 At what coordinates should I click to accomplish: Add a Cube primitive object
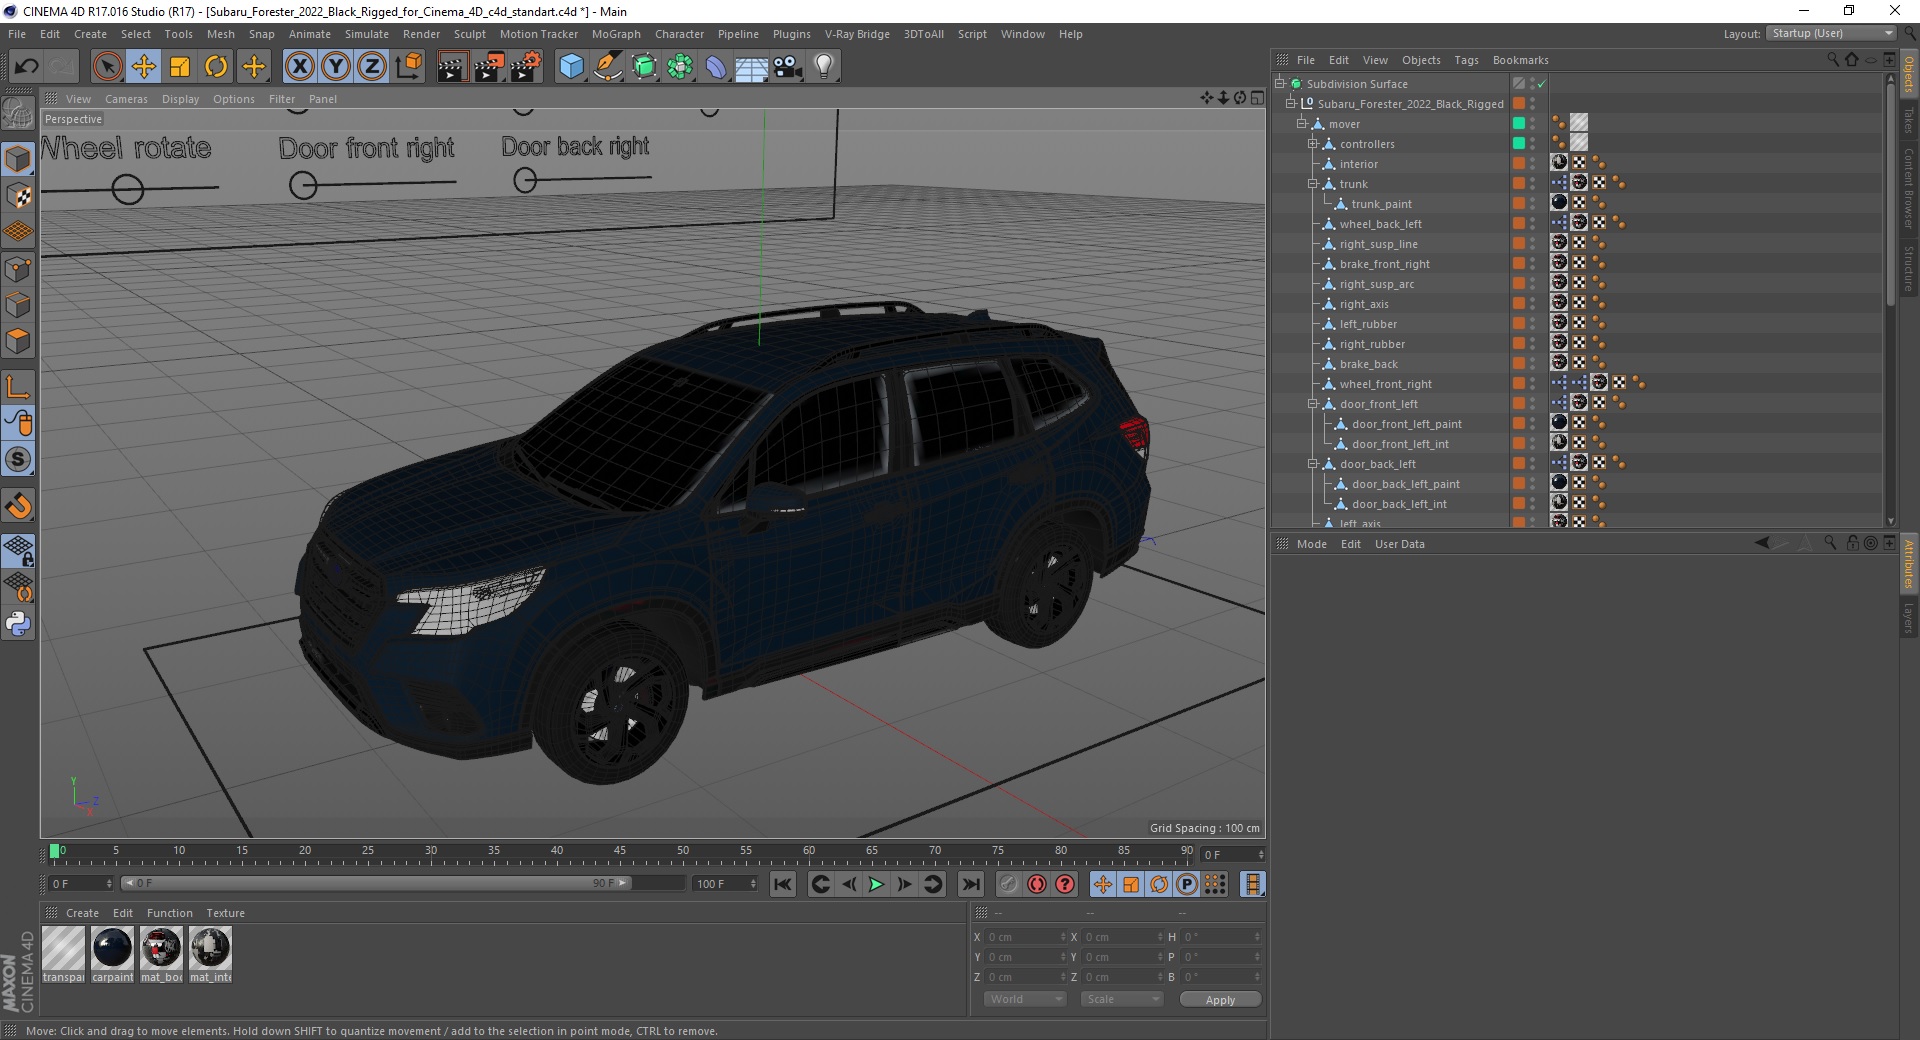(571, 67)
